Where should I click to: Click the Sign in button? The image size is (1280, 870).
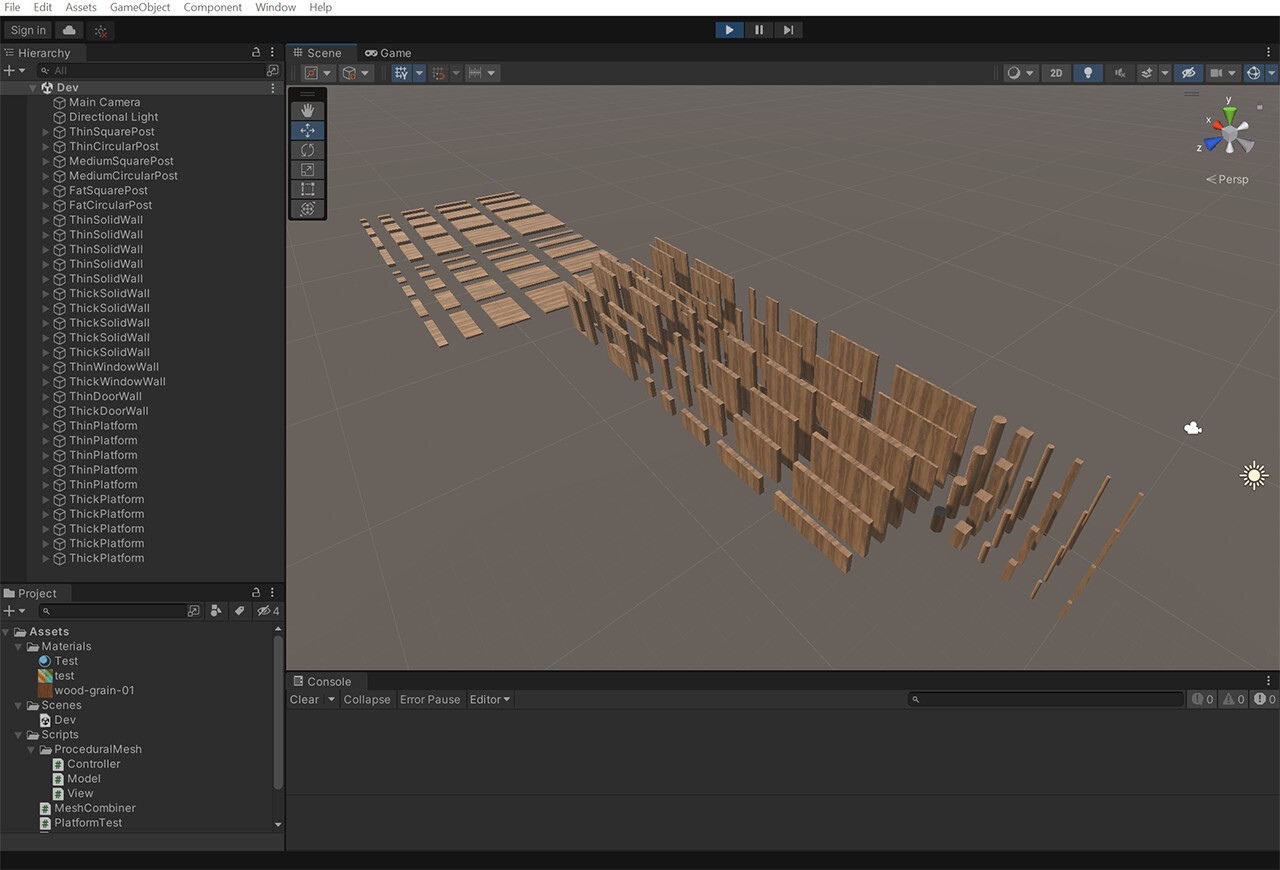pos(28,30)
